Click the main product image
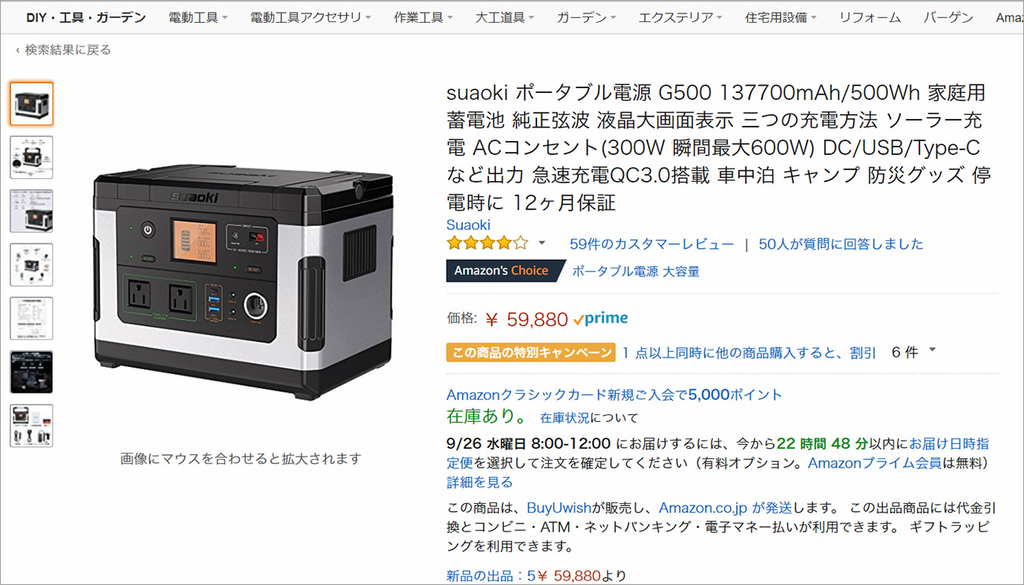Screen dimensions: 1024x585 click(243, 281)
